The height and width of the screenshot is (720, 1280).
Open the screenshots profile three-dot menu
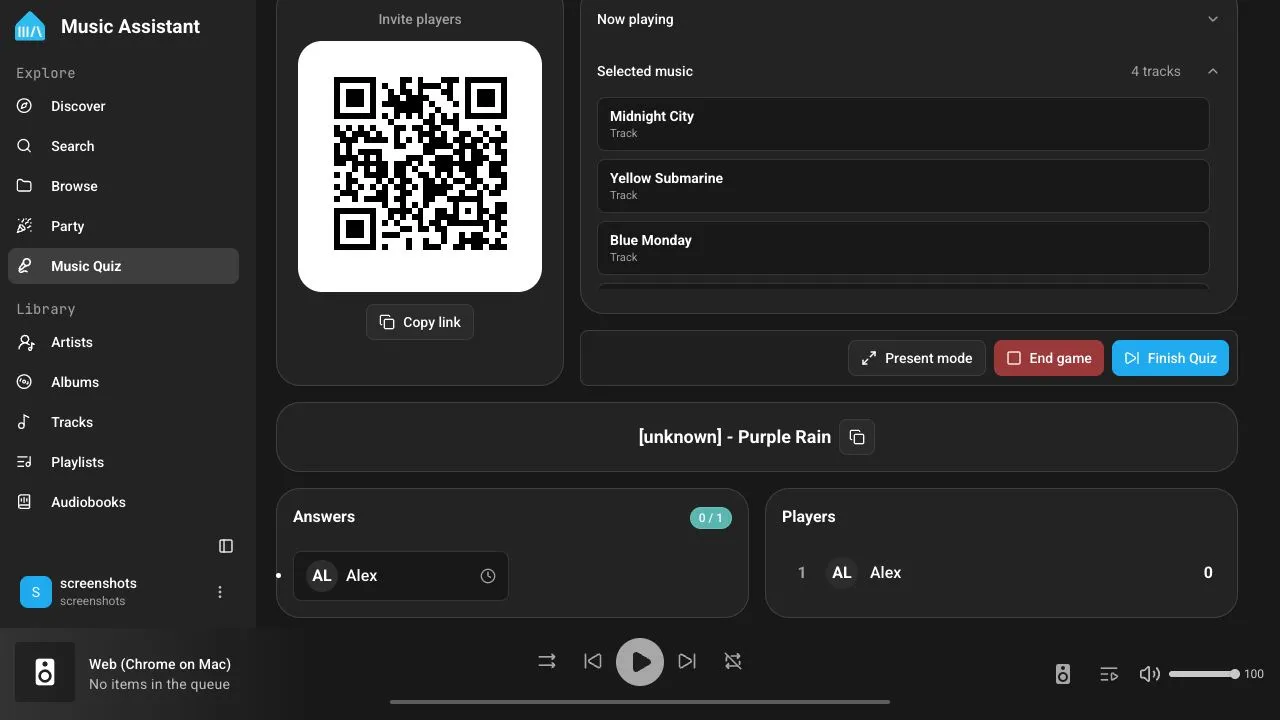point(220,592)
